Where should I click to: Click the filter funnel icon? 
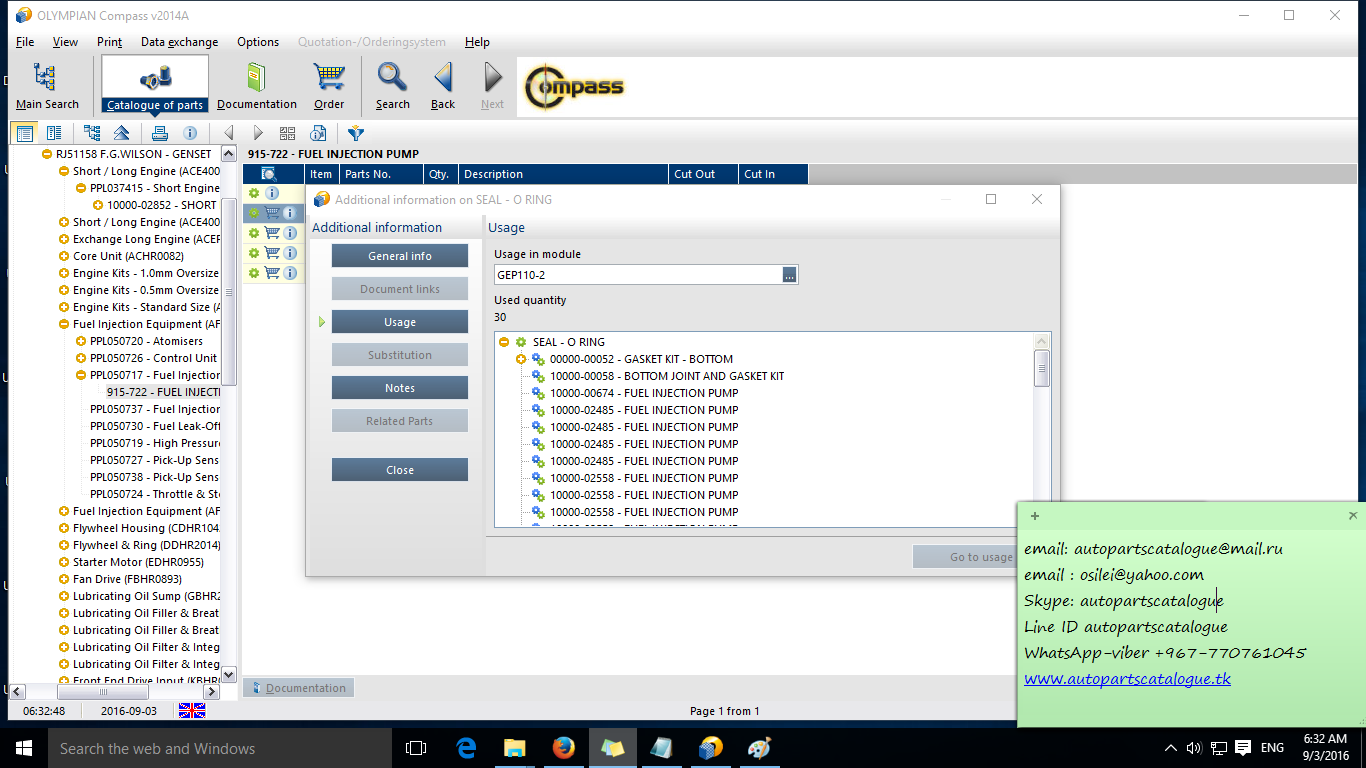click(356, 133)
